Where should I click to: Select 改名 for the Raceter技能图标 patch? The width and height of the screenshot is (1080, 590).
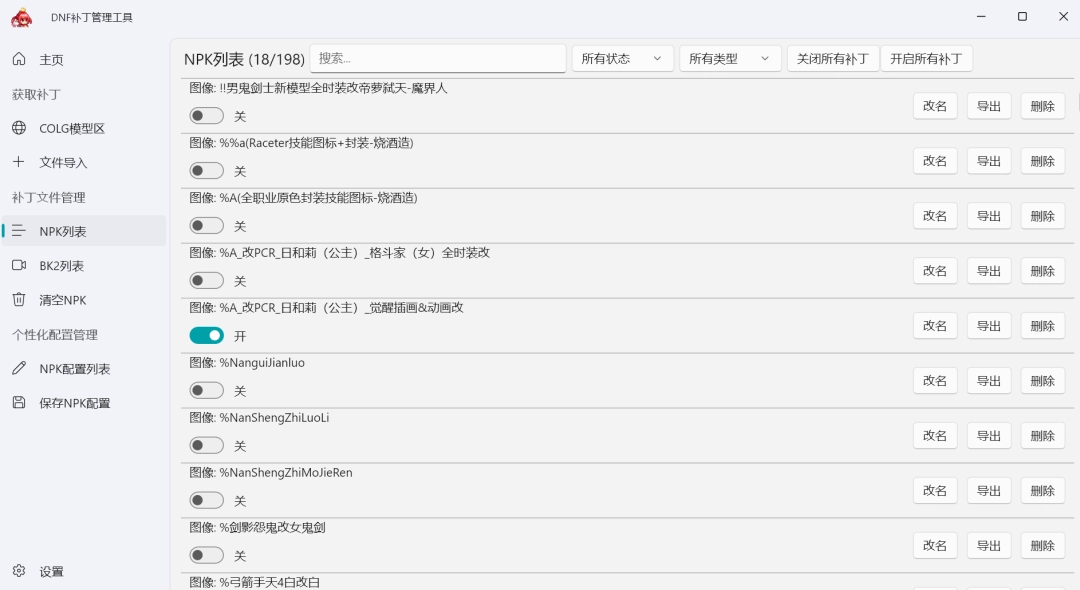[x=934, y=160]
